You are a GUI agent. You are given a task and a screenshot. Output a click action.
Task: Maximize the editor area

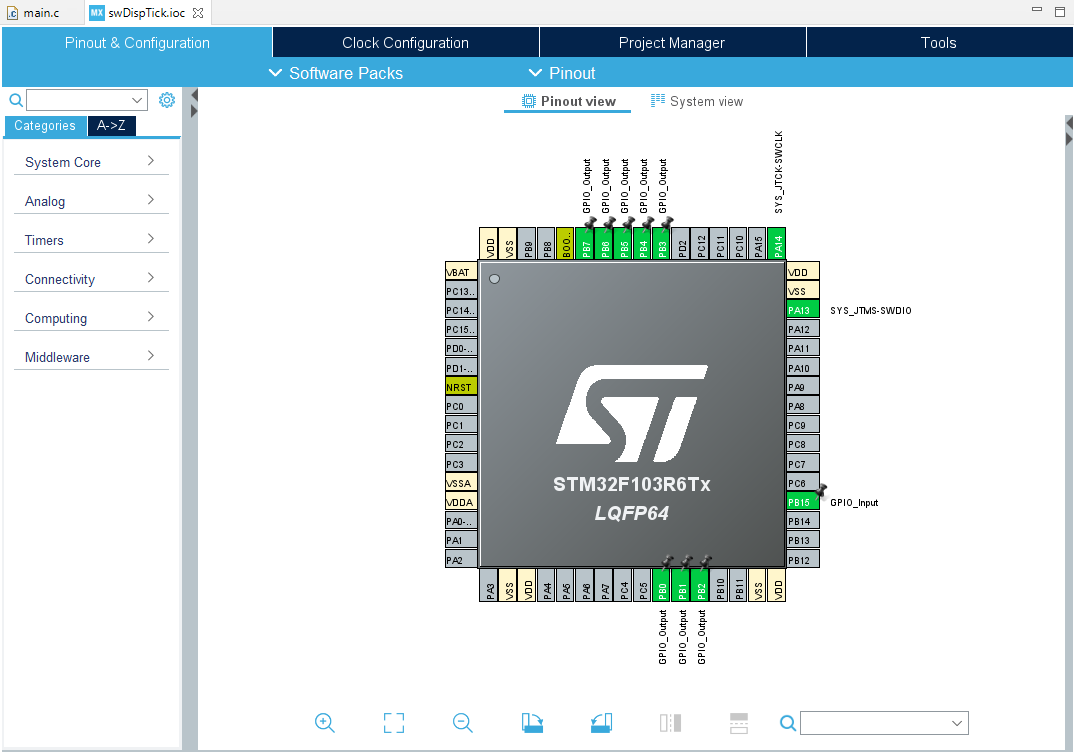tap(1060, 12)
